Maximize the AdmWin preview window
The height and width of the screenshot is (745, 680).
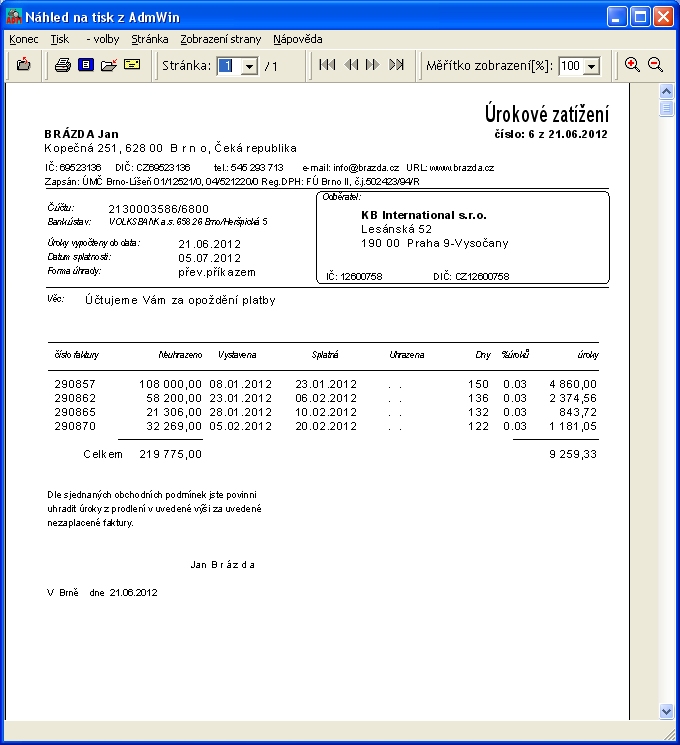640,17
